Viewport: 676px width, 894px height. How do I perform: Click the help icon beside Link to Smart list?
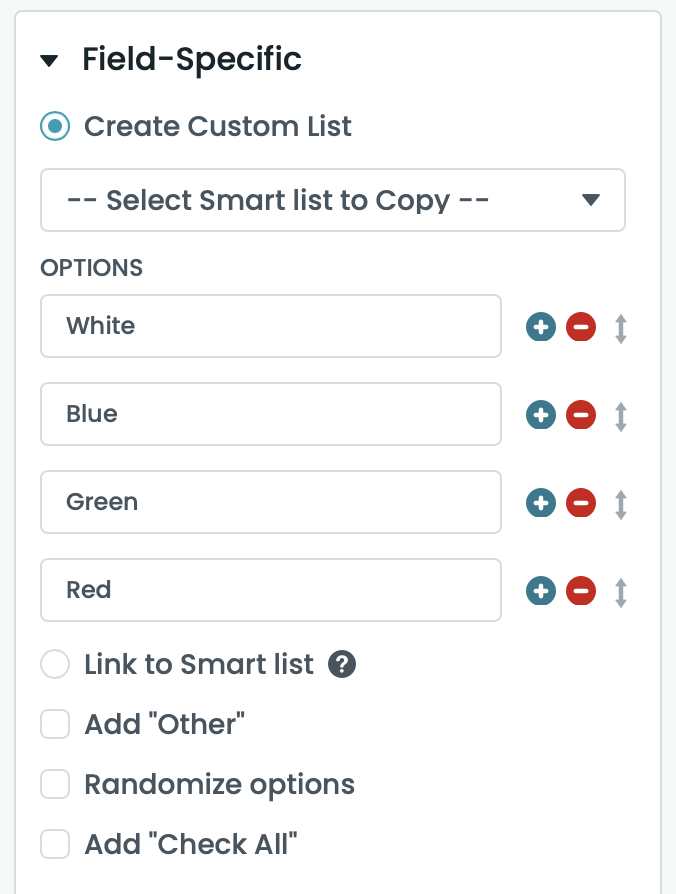pos(343,664)
